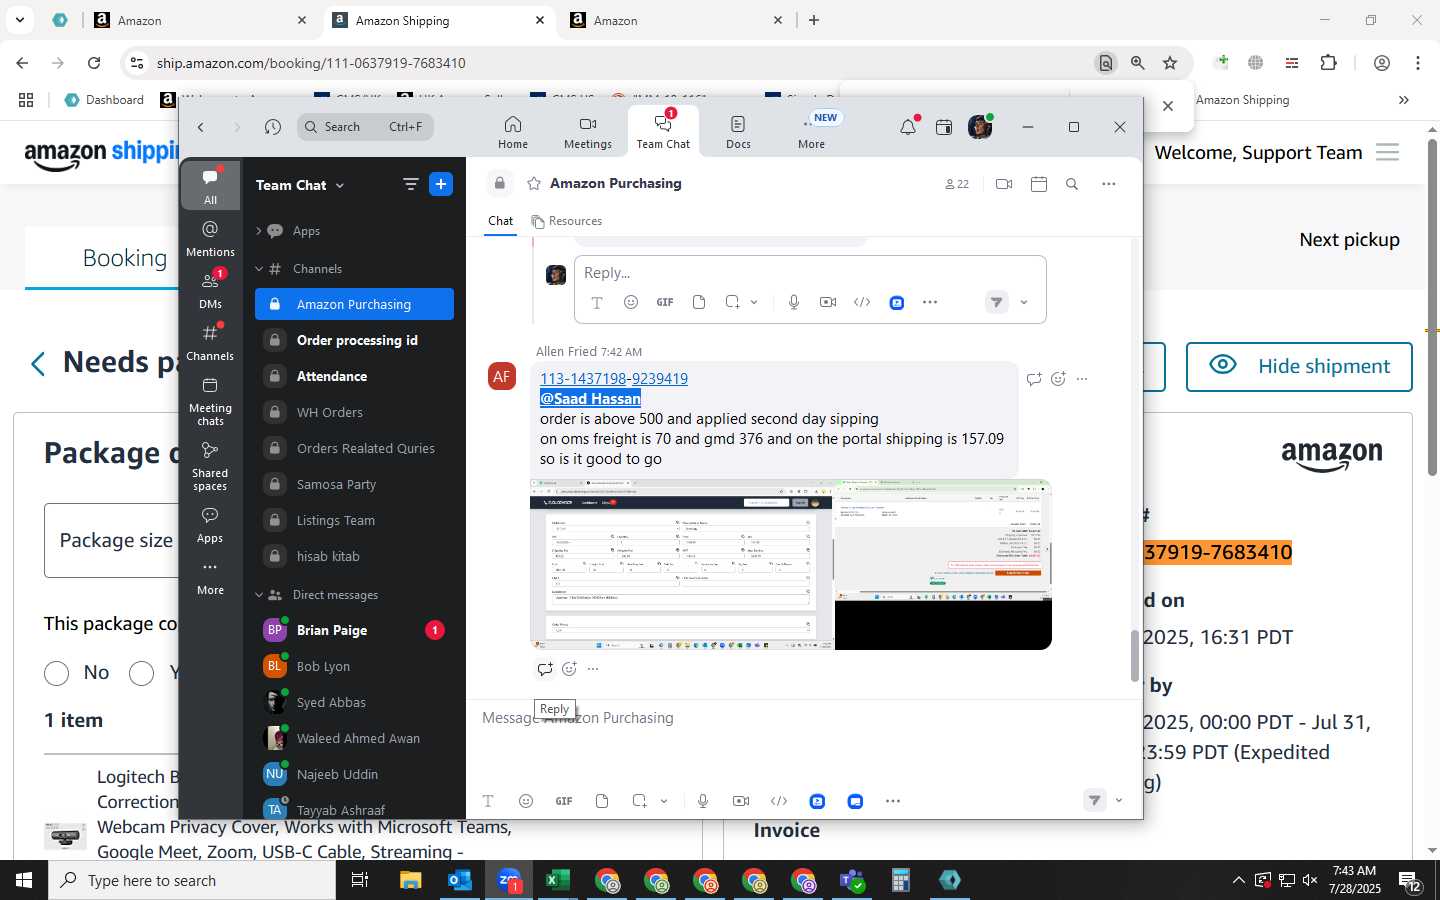Click the @Saad Hassan mention
This screenshot has width=1440, height=900.
click(590, 399)
